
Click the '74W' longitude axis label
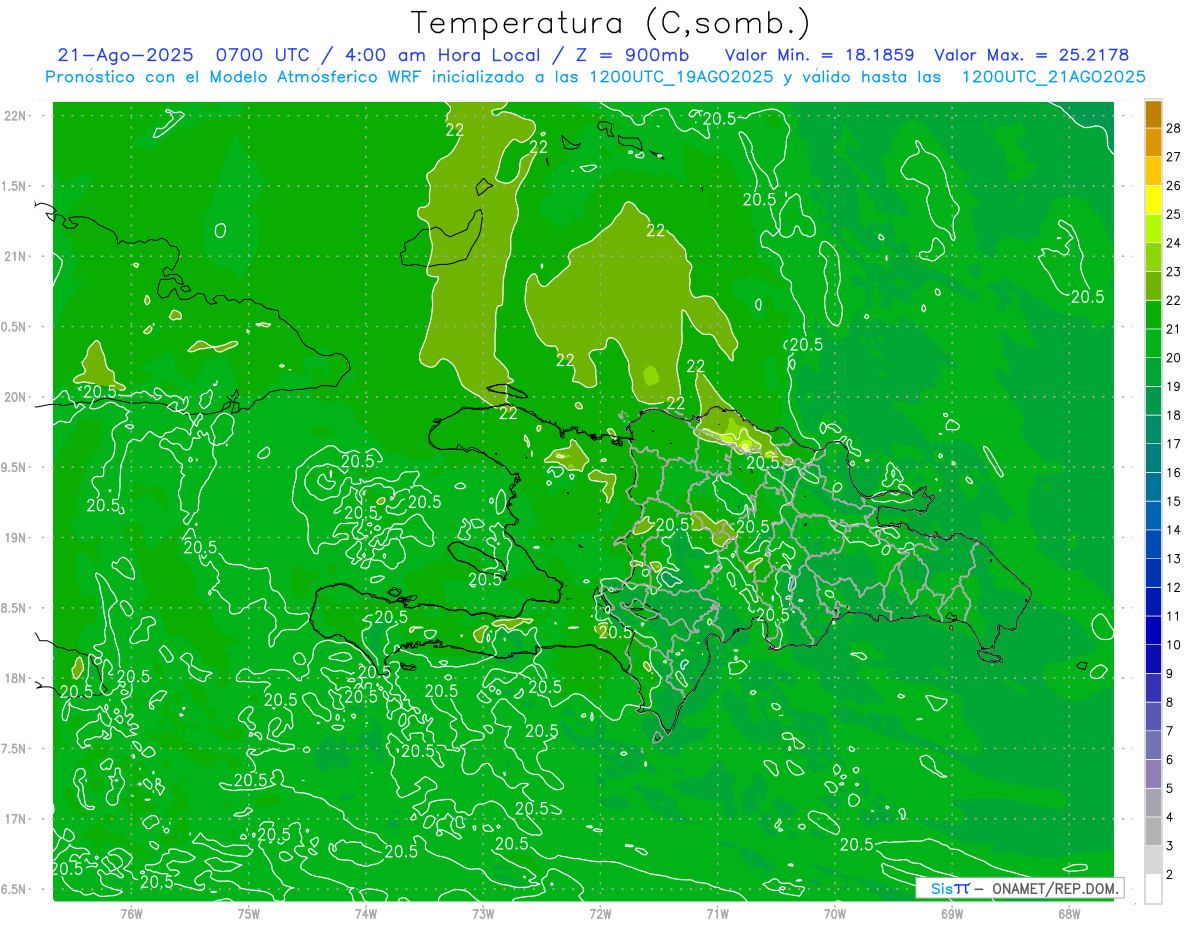point(366,914)
